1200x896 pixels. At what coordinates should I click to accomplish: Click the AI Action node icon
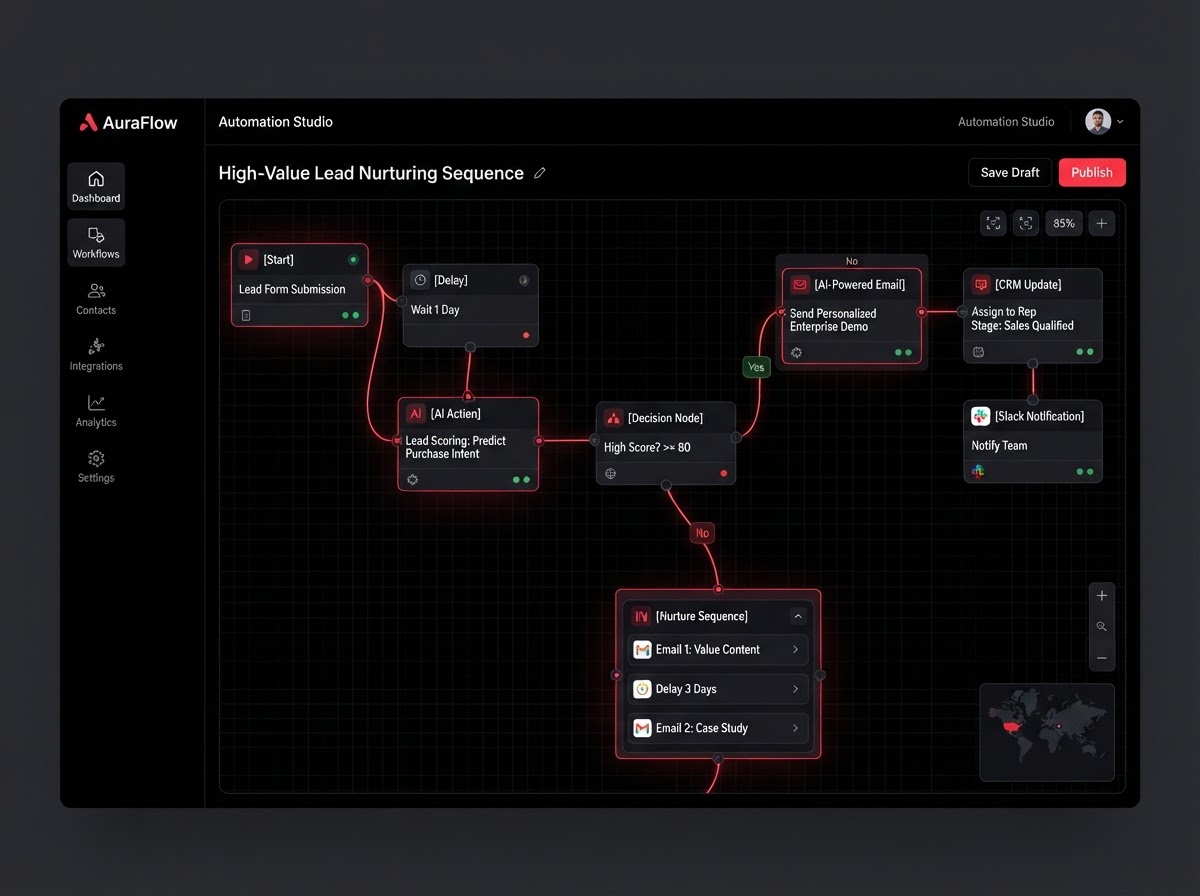pyautogui.click(x=416, y=414)
